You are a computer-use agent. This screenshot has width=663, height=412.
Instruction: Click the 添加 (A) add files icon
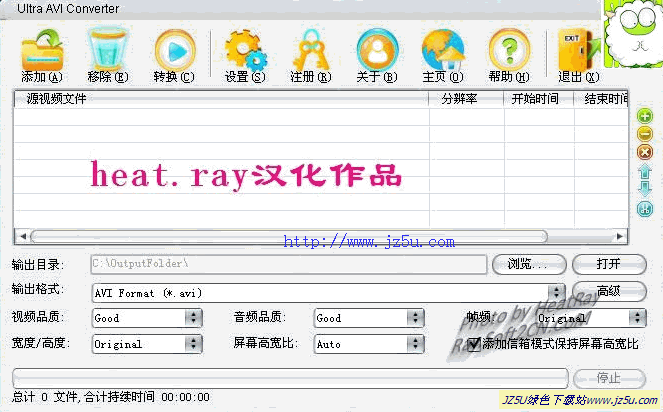coord(42,51)
